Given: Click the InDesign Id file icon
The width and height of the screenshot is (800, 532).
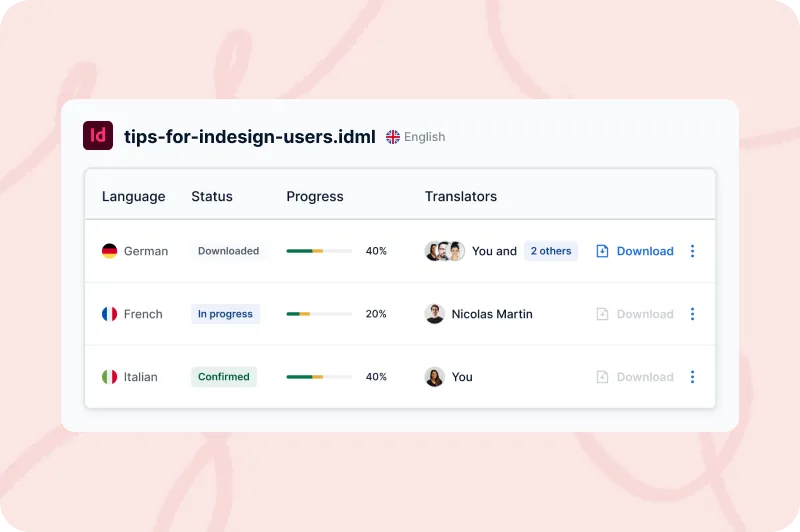Looking at the screenshot, I should click(x=98, y=135).
